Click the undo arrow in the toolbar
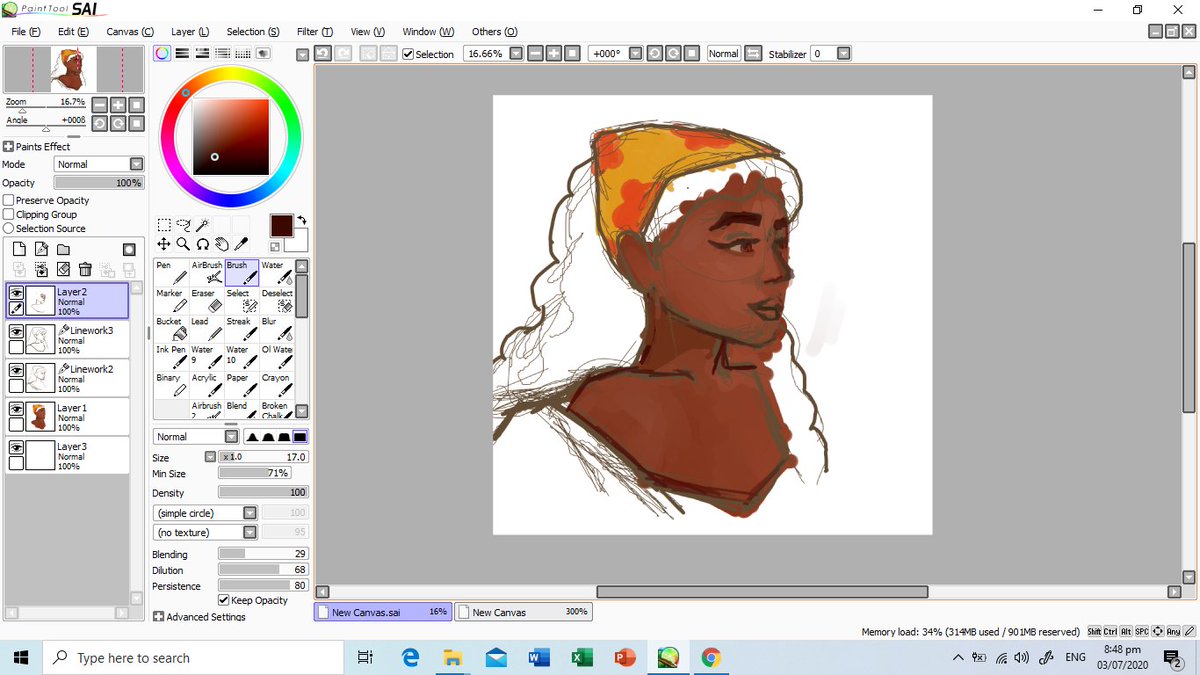1200x675 pixels. [x=323, y=54]
